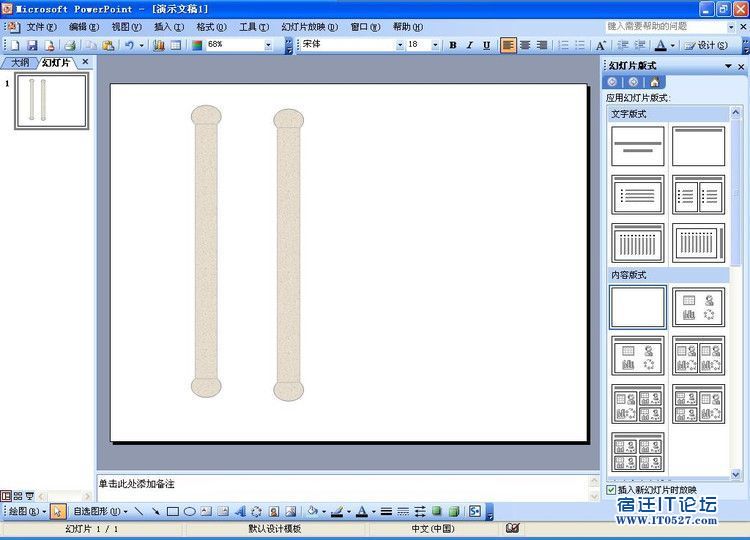Open the font size 18 dropdown
750x540 pixels.
(435, 45)
